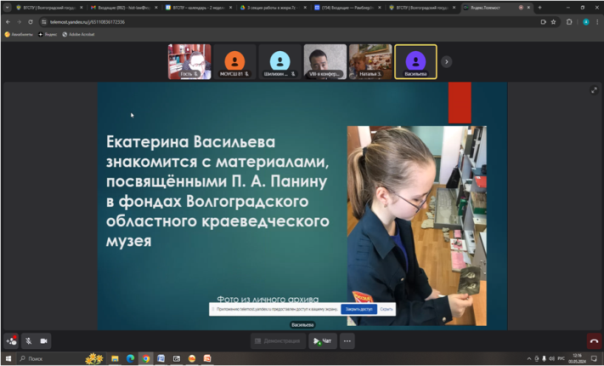Image resolution: width=604 pixels, height=366 pixels.
Task: Switch to the ВГСПУ календарь tab
Action: click(x=198, y=7)
